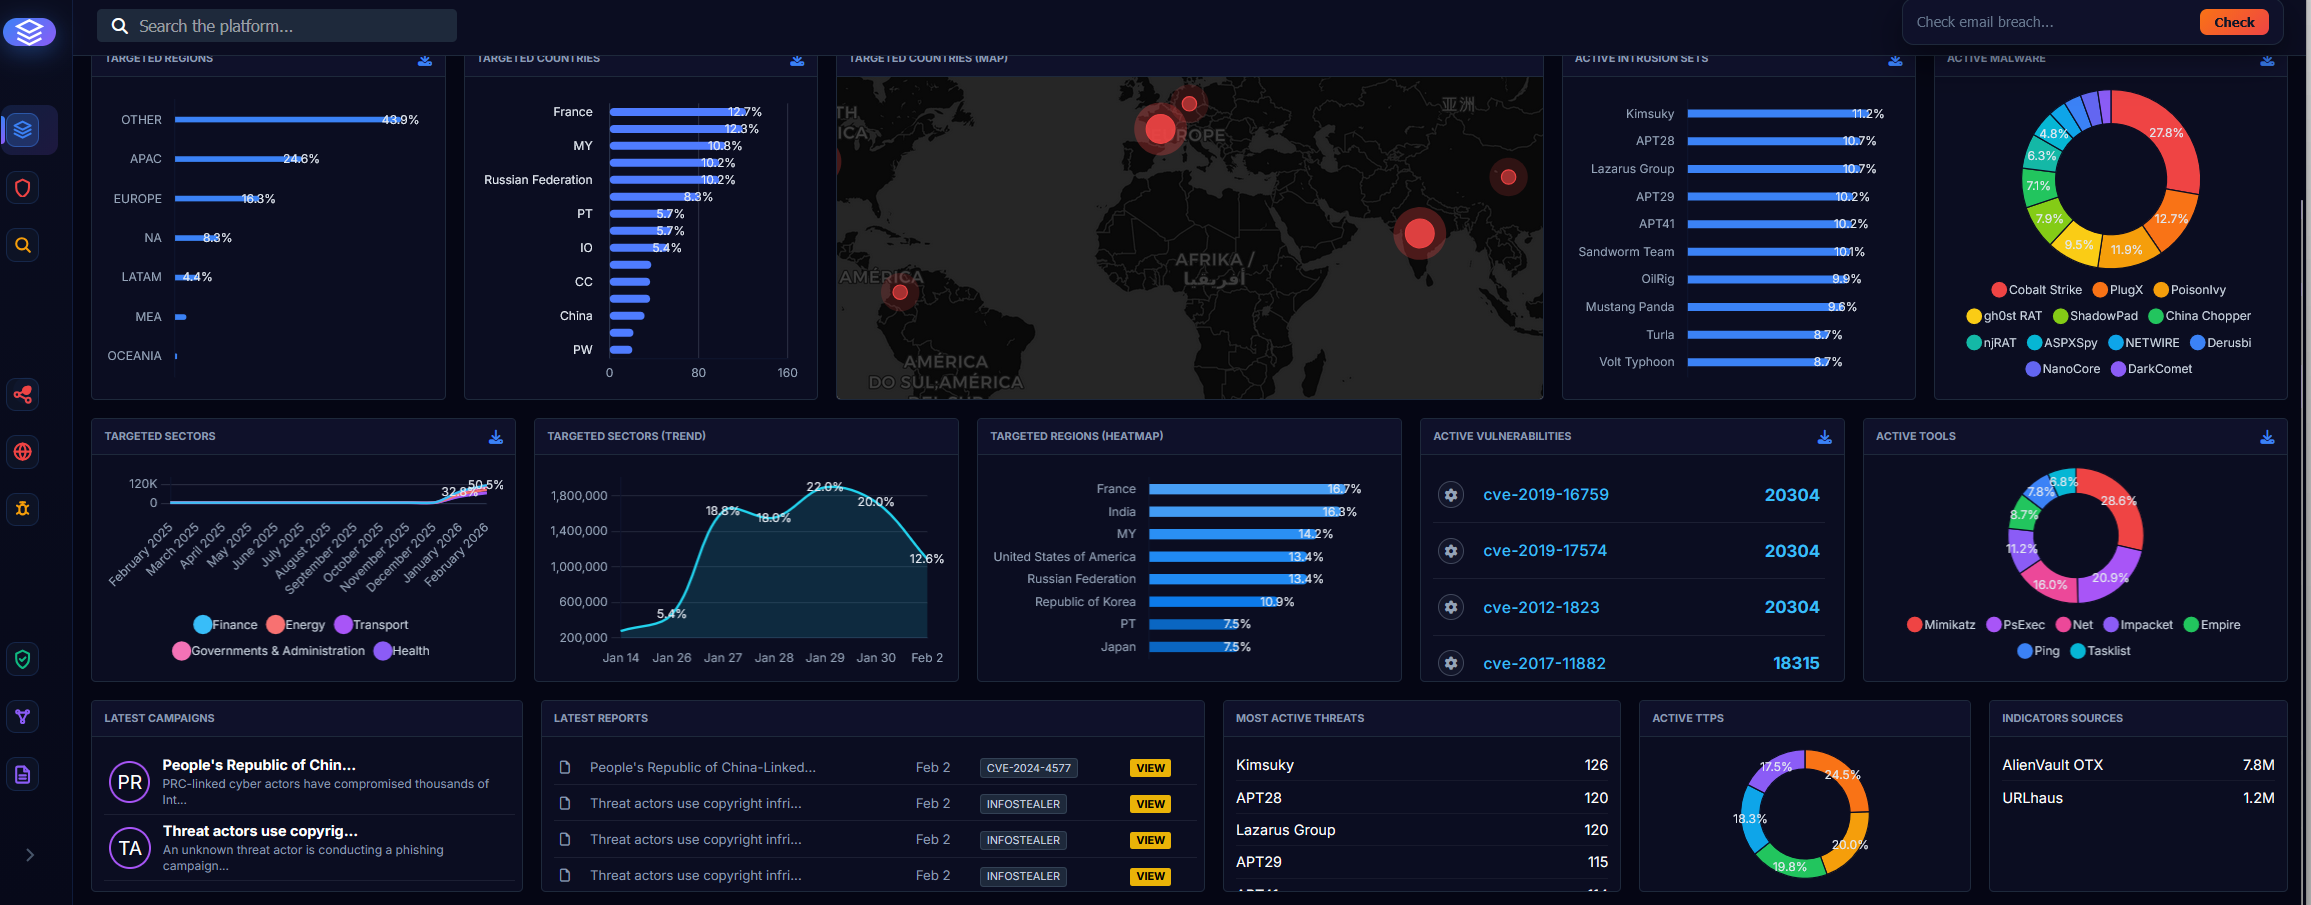
Task: Click the TA campaign avatar
Action: (x=130, y=848)
